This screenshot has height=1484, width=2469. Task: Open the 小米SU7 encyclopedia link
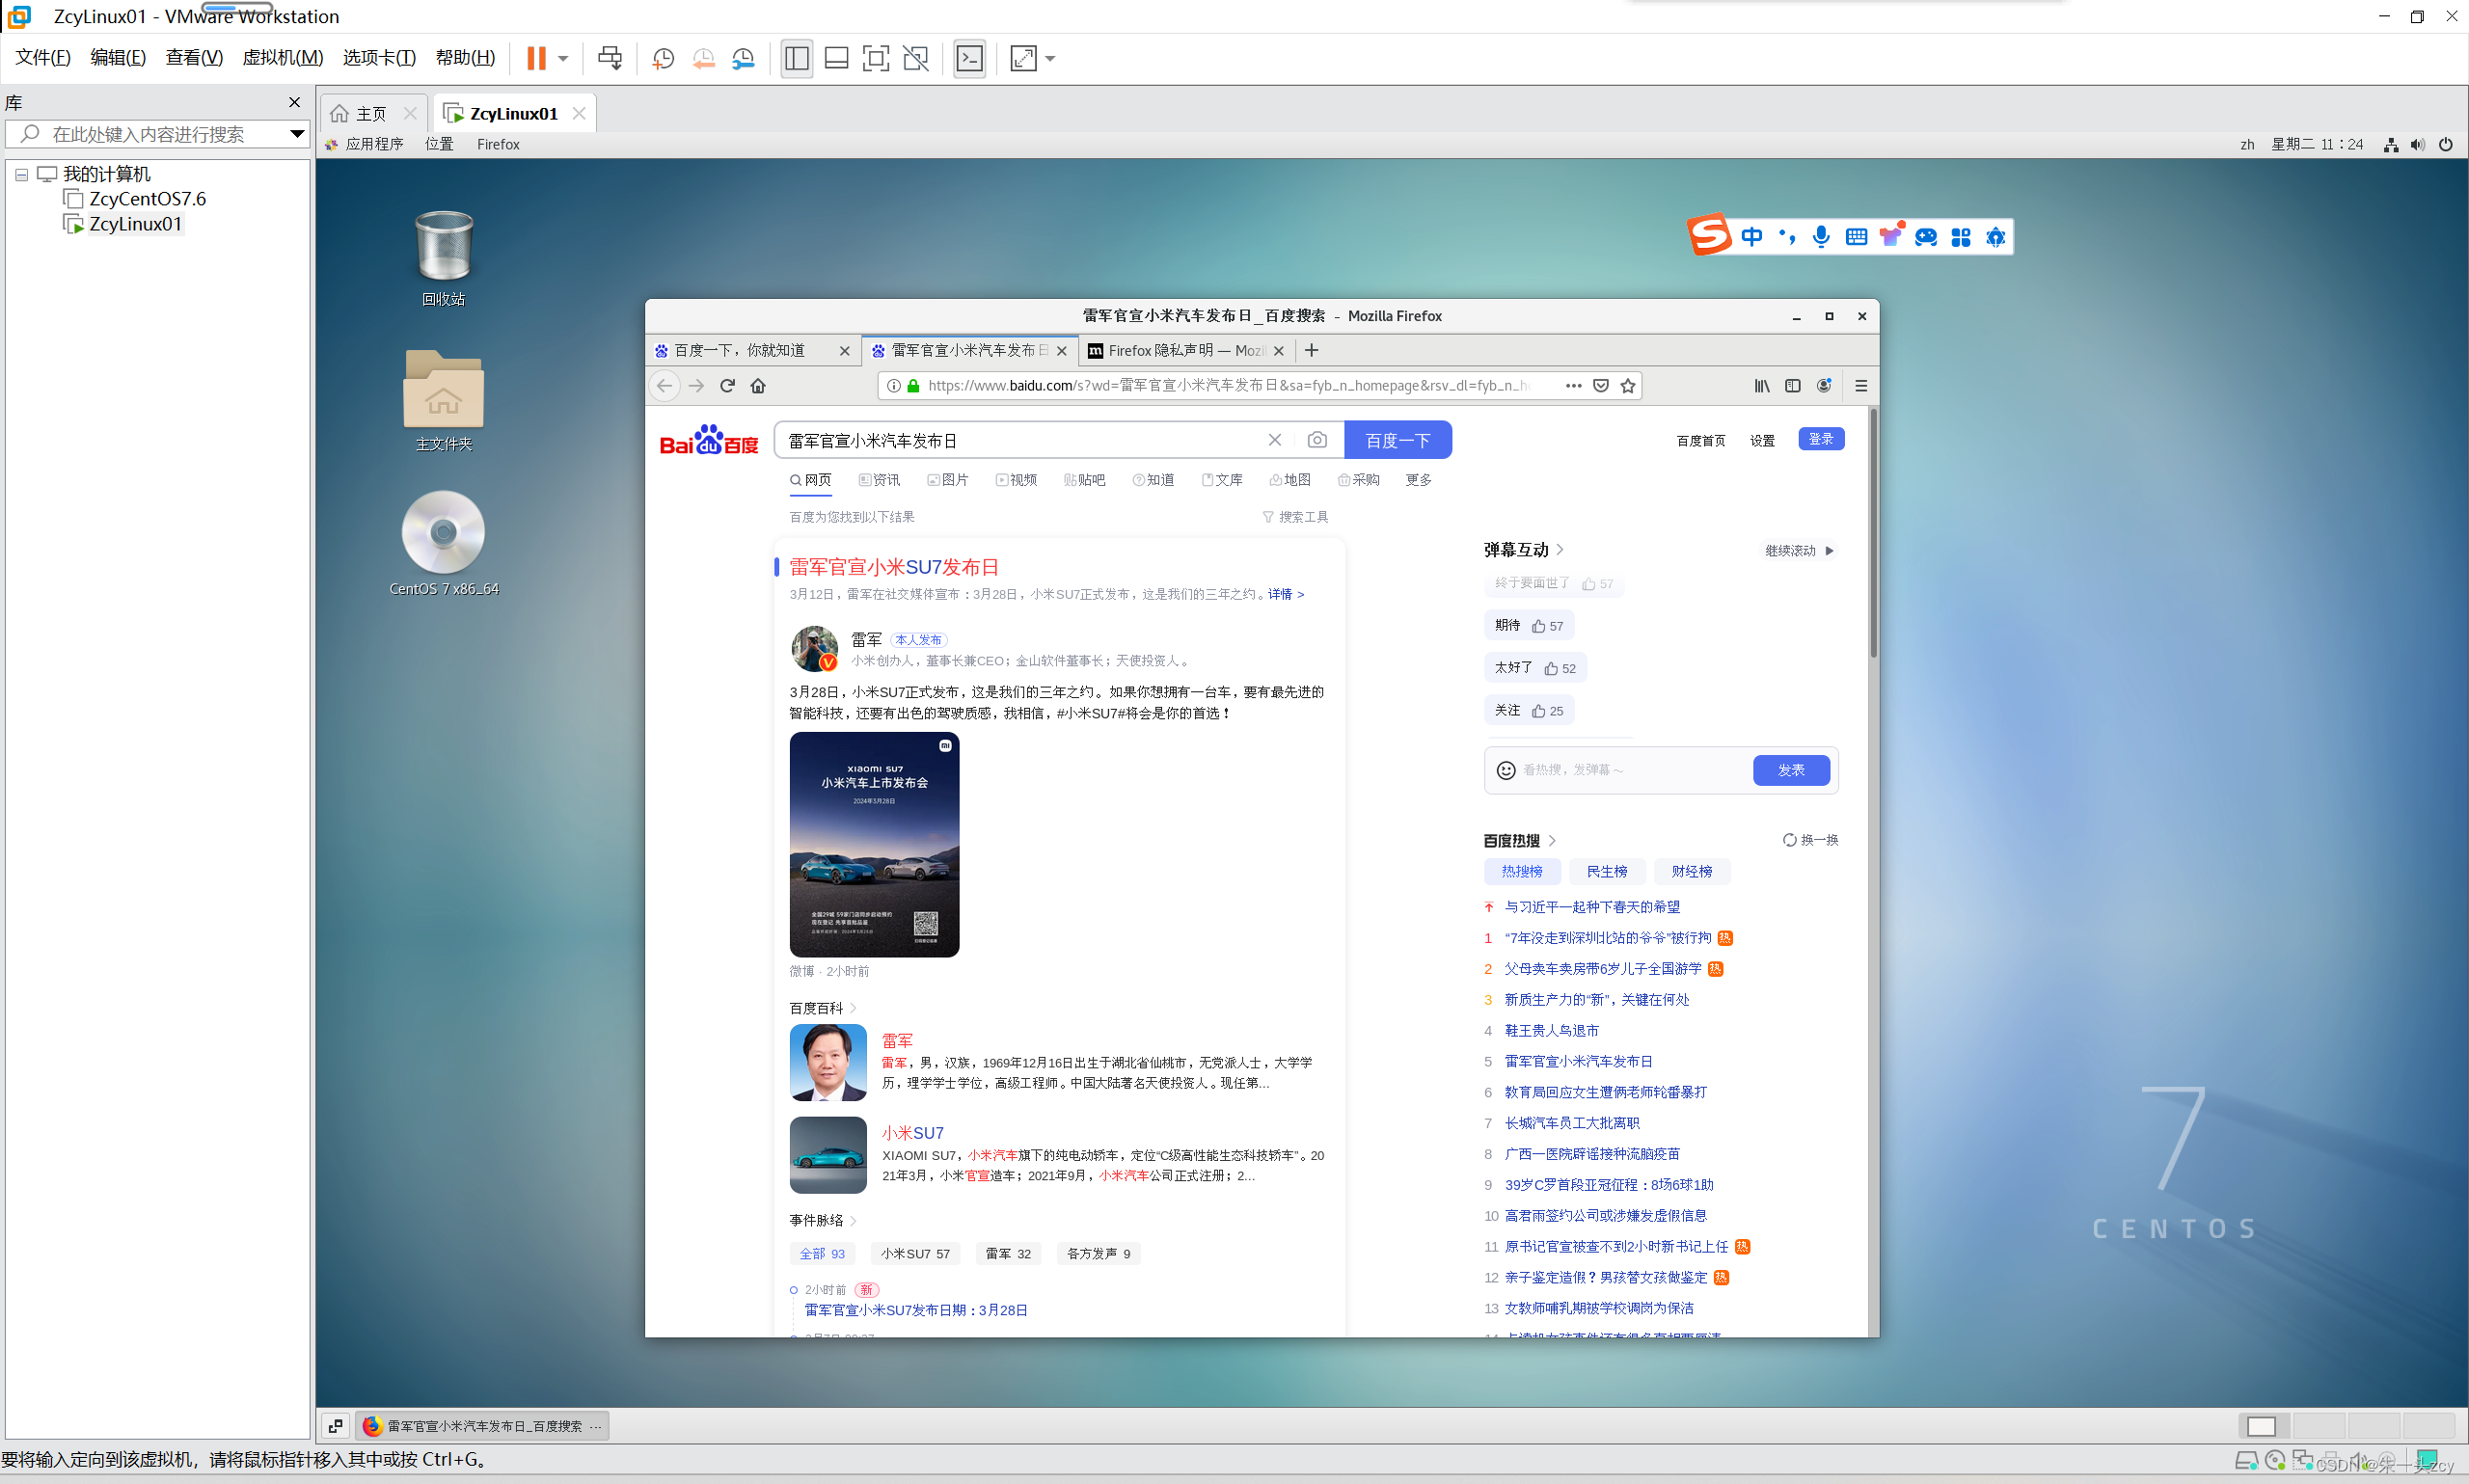(x=911, y=1133)
